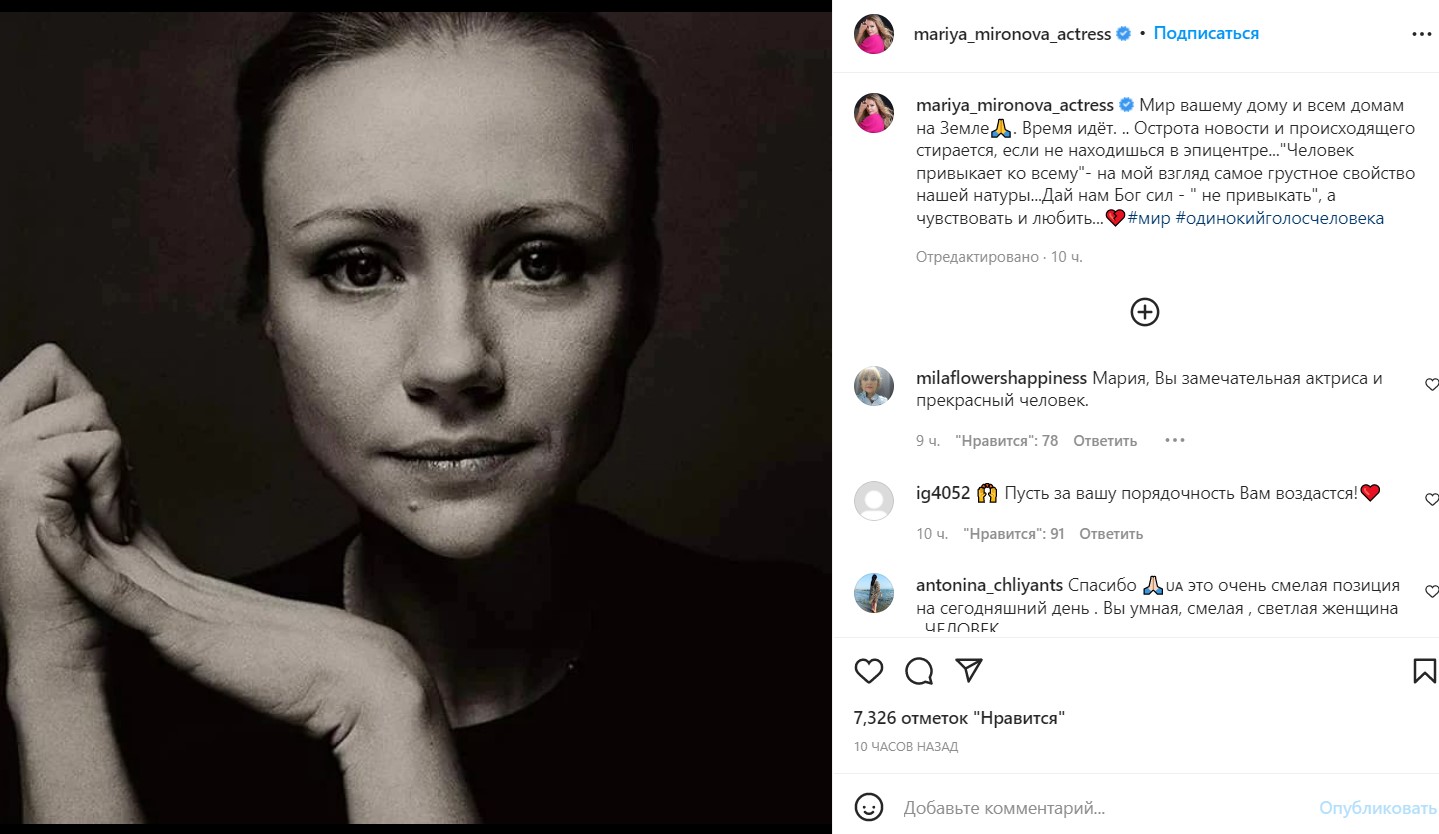Open #одинокийголосчеловека hashtag

click(x=1280, y=218)
